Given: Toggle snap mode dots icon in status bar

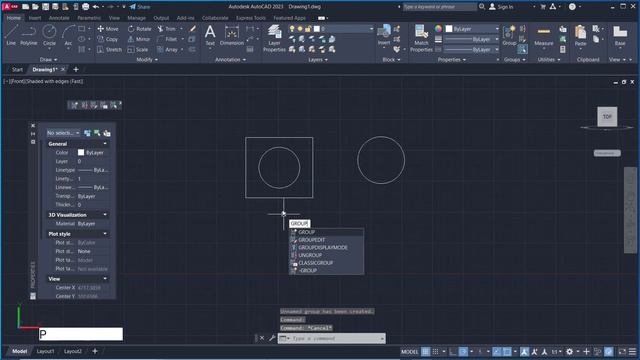Looking at the screenshot, I should (436, 351).
